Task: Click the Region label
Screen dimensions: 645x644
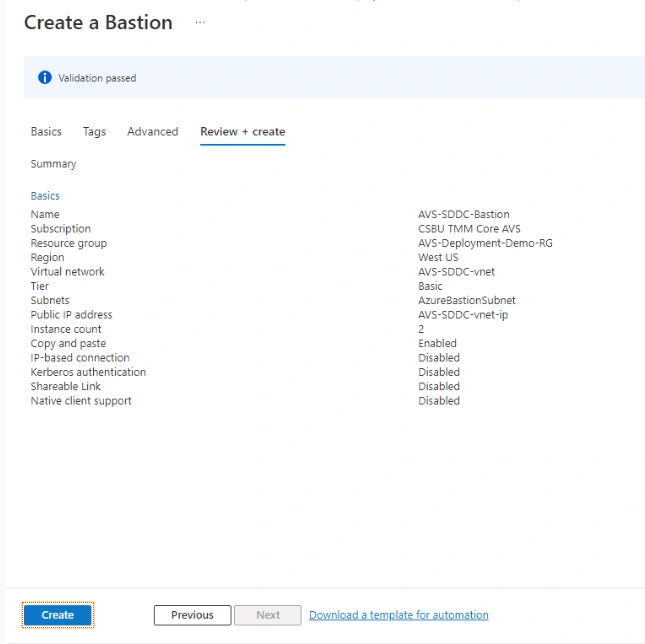Action: click(47, 258)
